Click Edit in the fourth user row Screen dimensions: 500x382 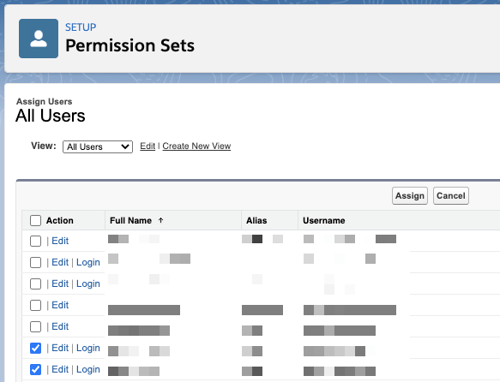pos(60,305)
